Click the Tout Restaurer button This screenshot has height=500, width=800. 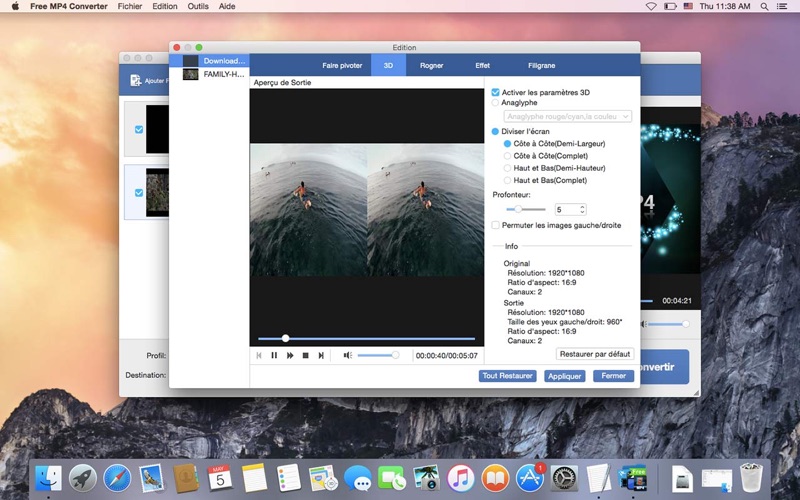coord(507,376)
